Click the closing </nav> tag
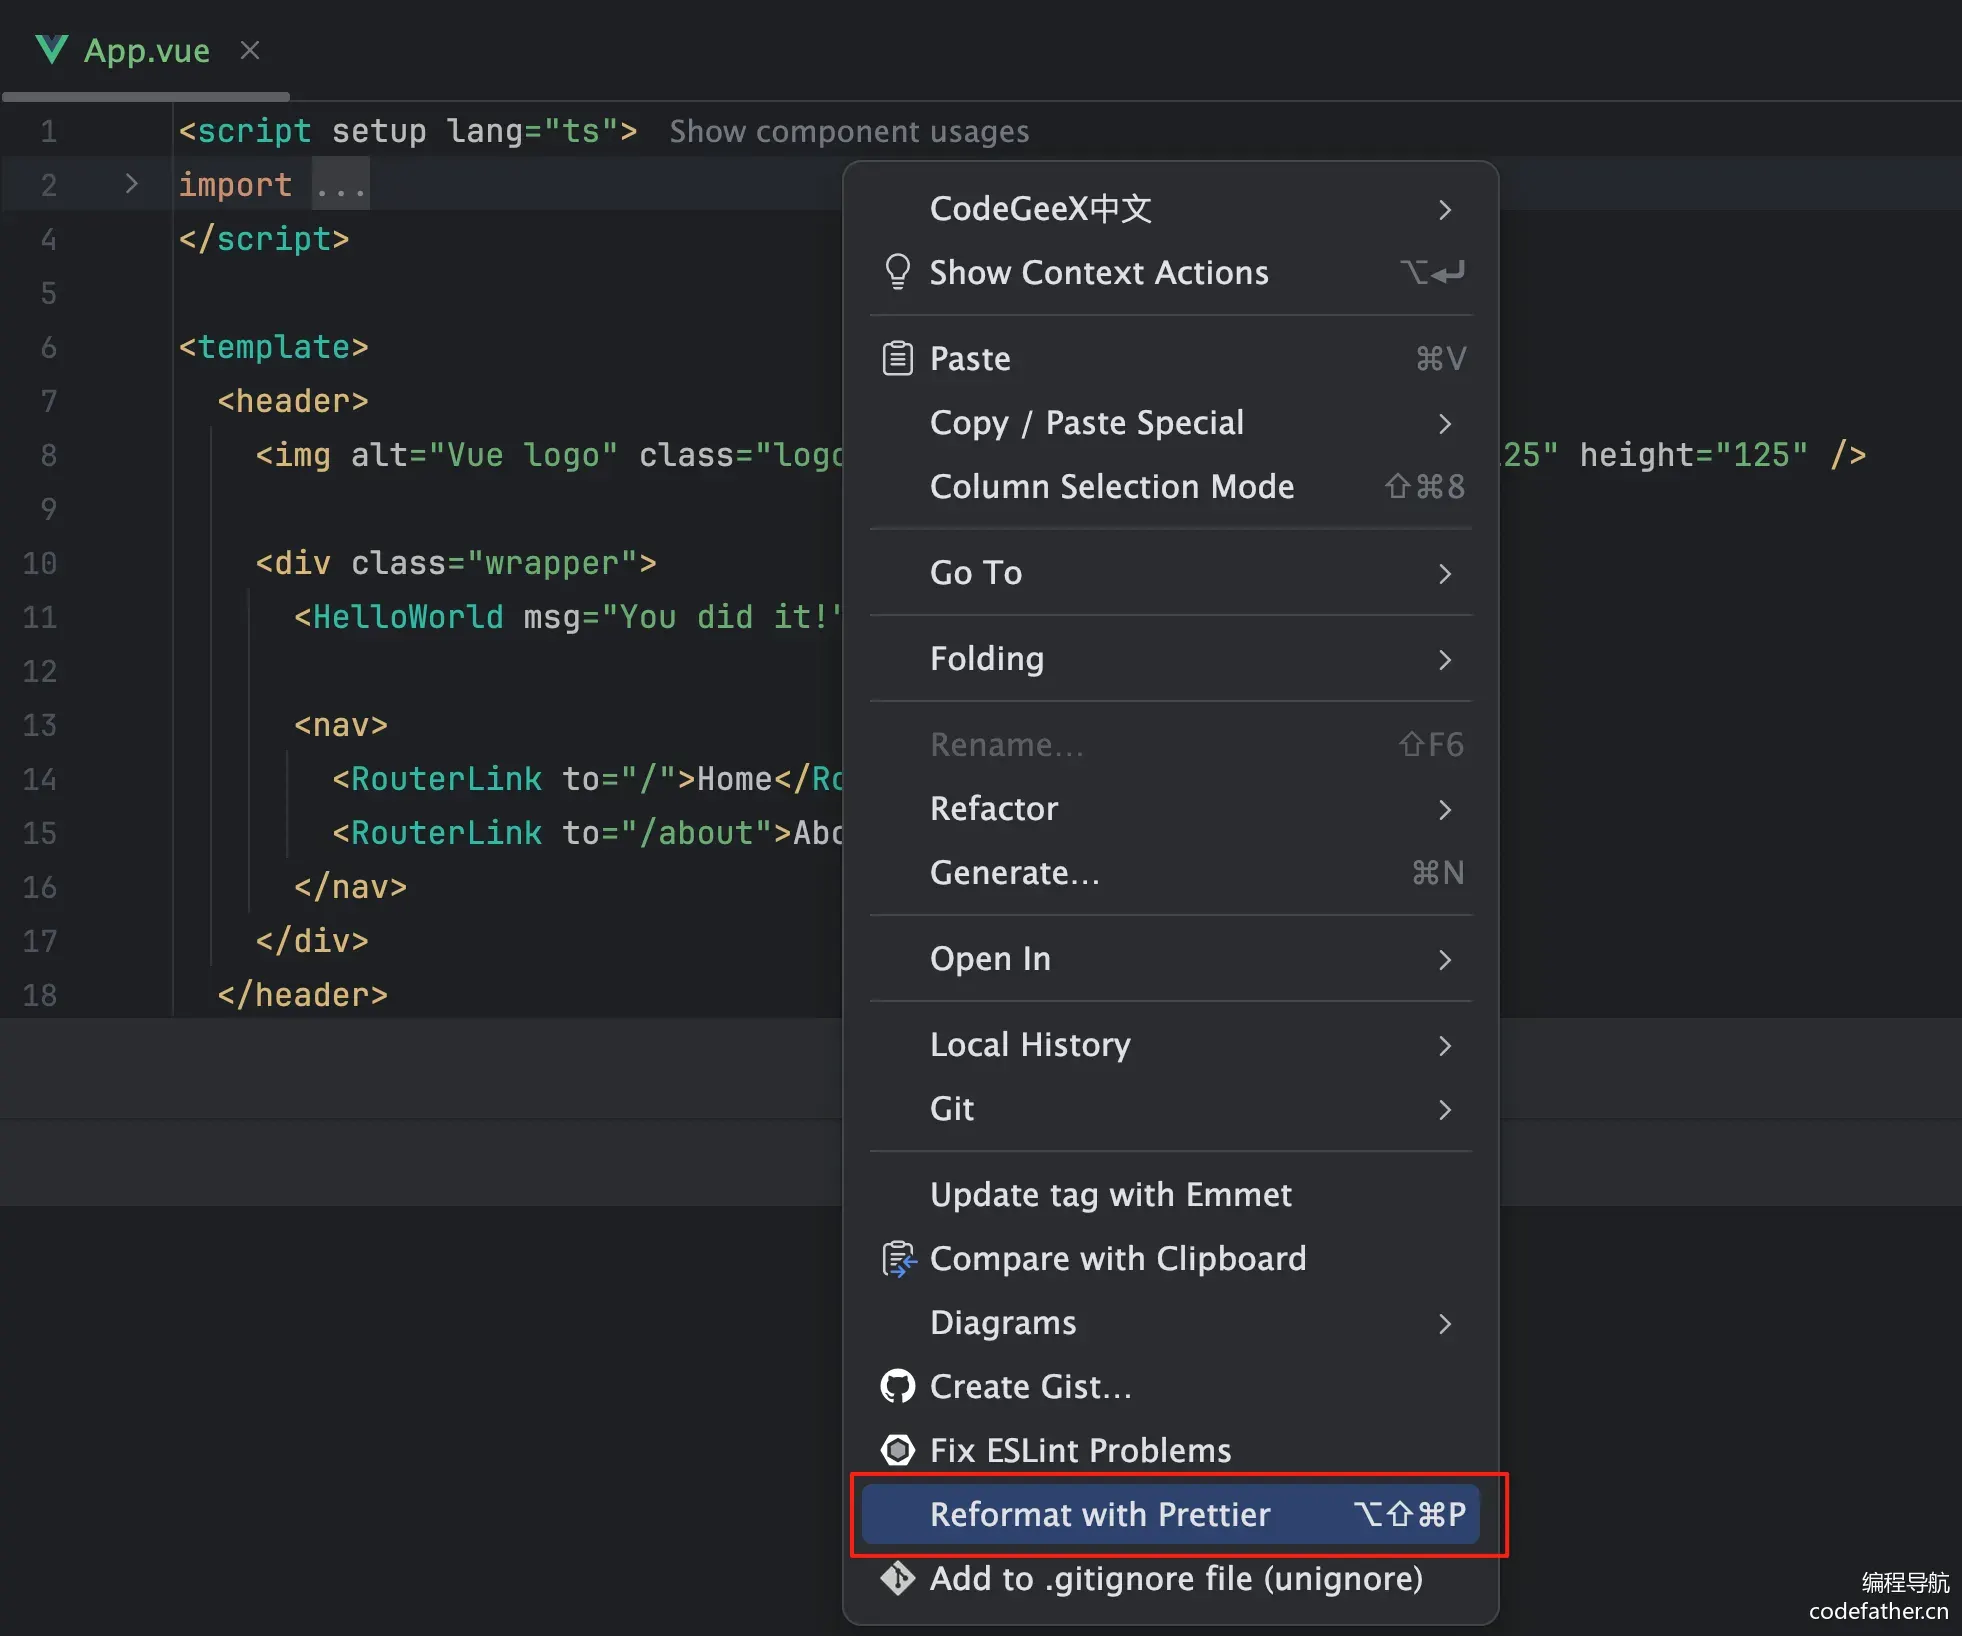The width and height of the screenshot is (1962, 1636). 351,887
